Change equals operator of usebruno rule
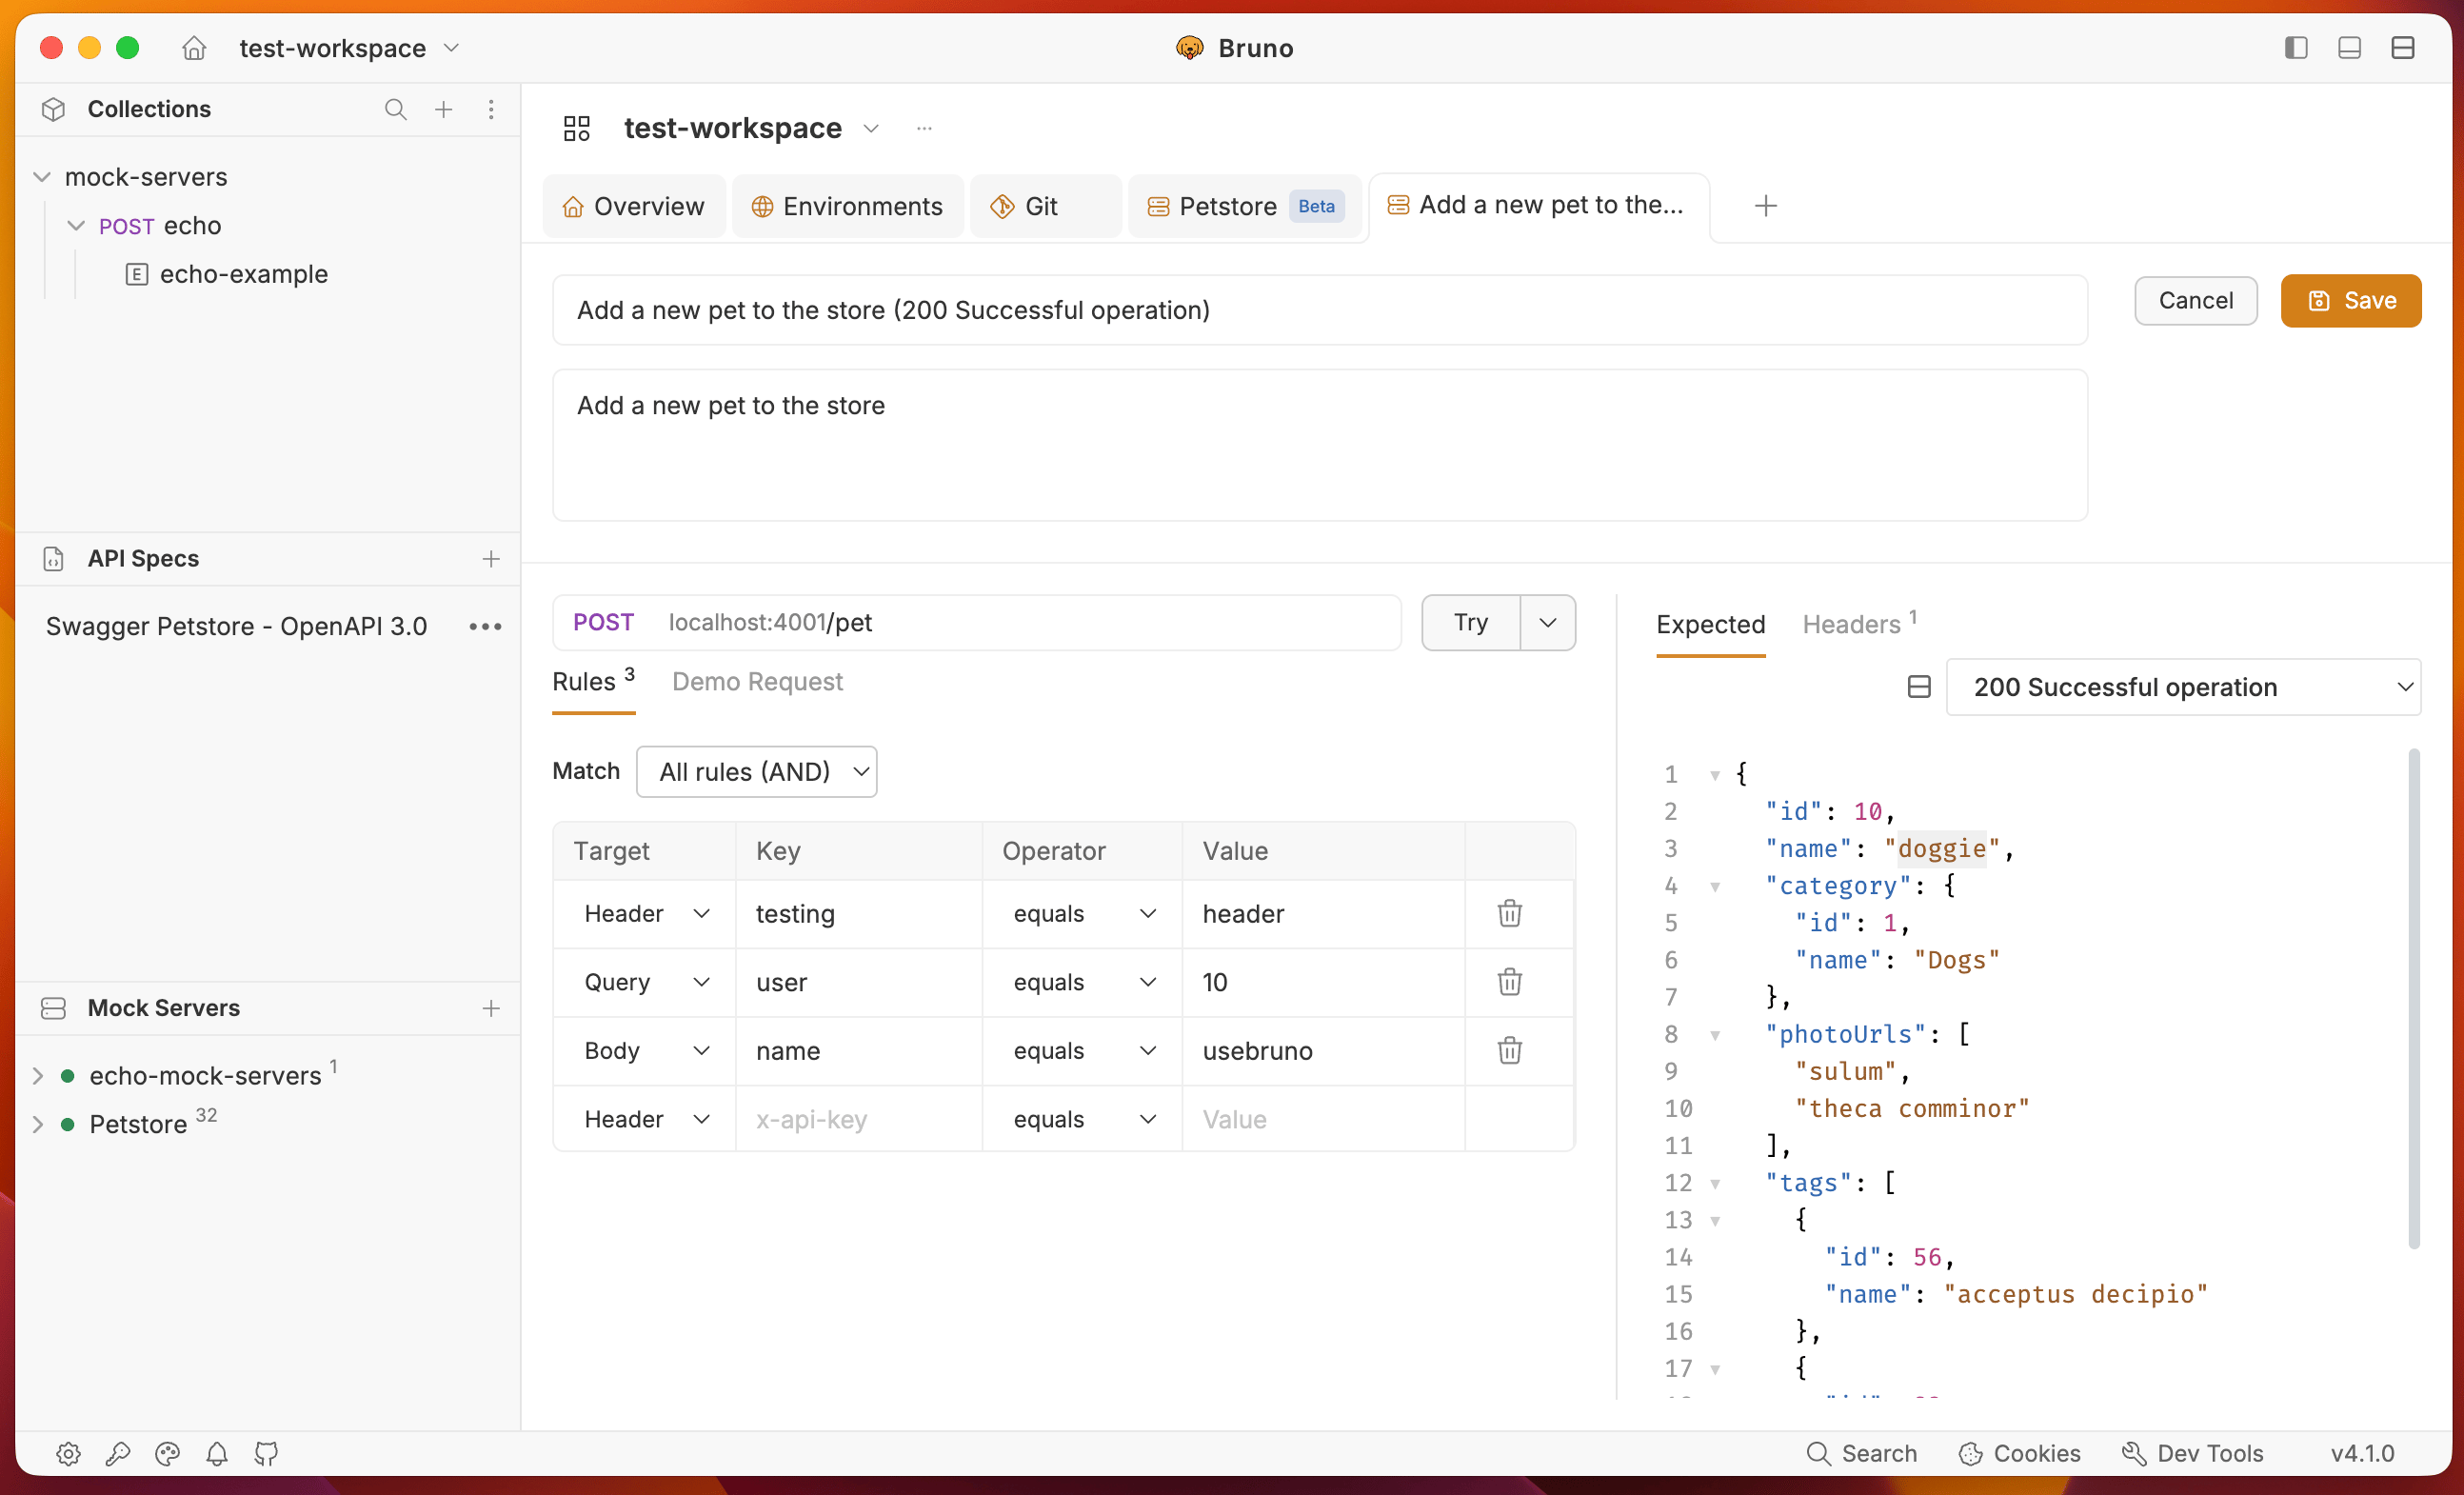2464x1495 pixels. (x=1084, y=1051)
